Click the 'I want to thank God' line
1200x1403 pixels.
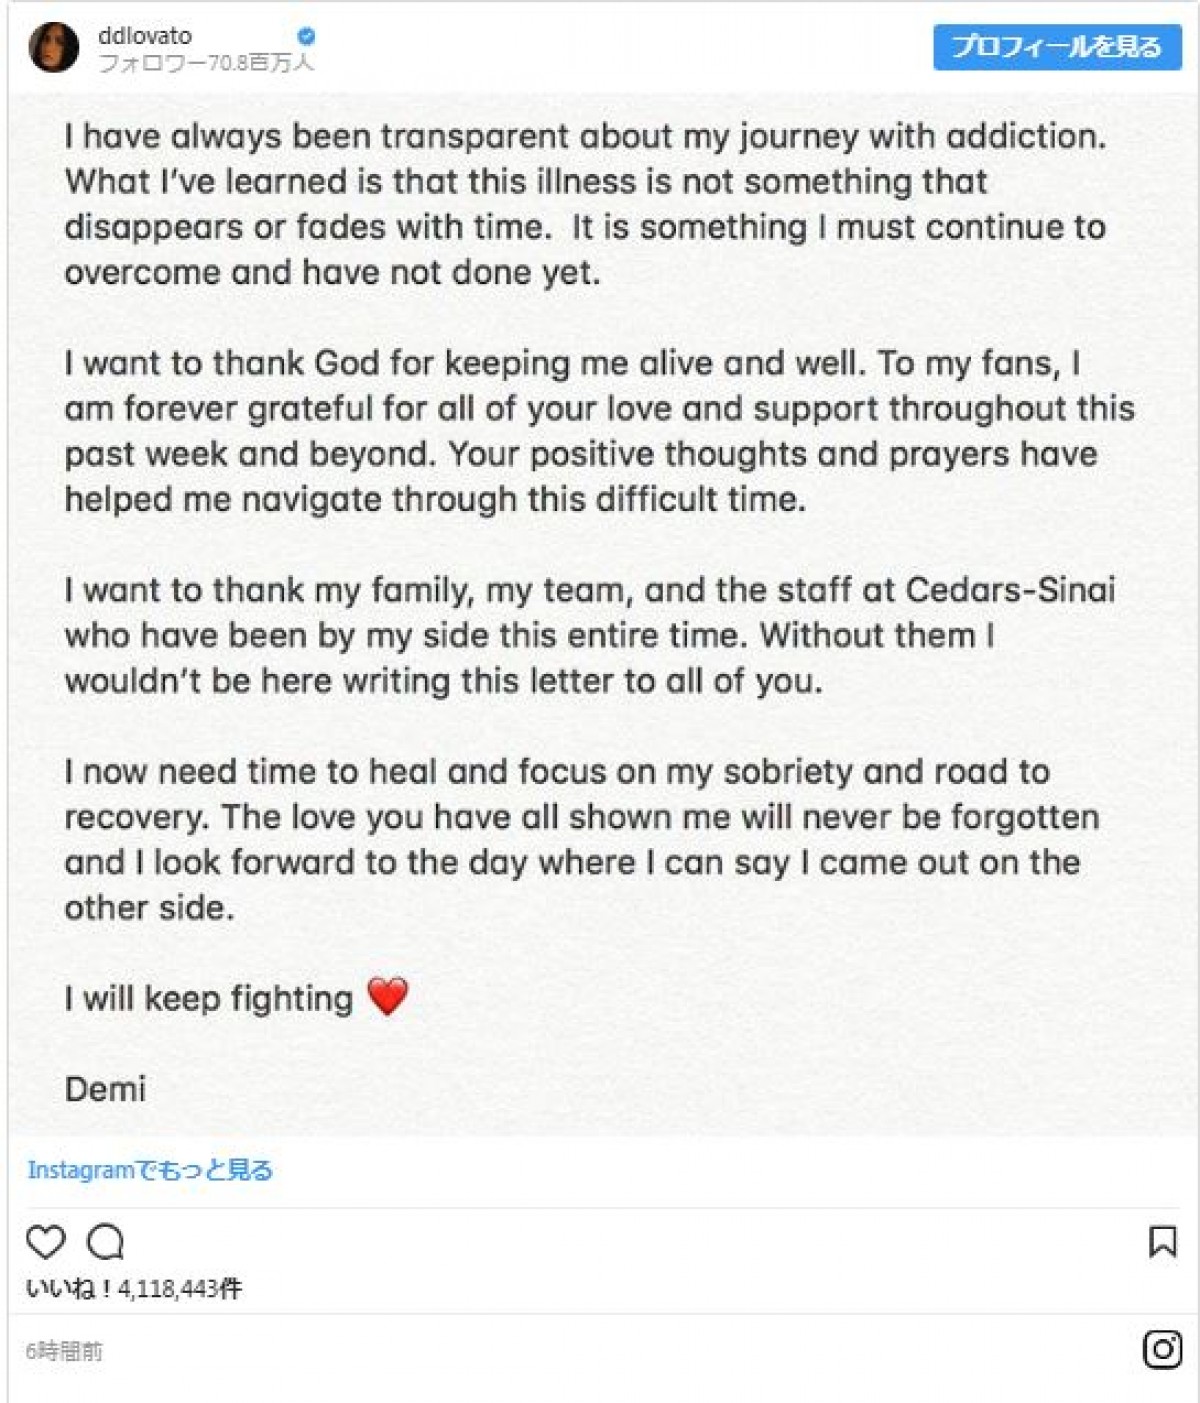point(572,363)
